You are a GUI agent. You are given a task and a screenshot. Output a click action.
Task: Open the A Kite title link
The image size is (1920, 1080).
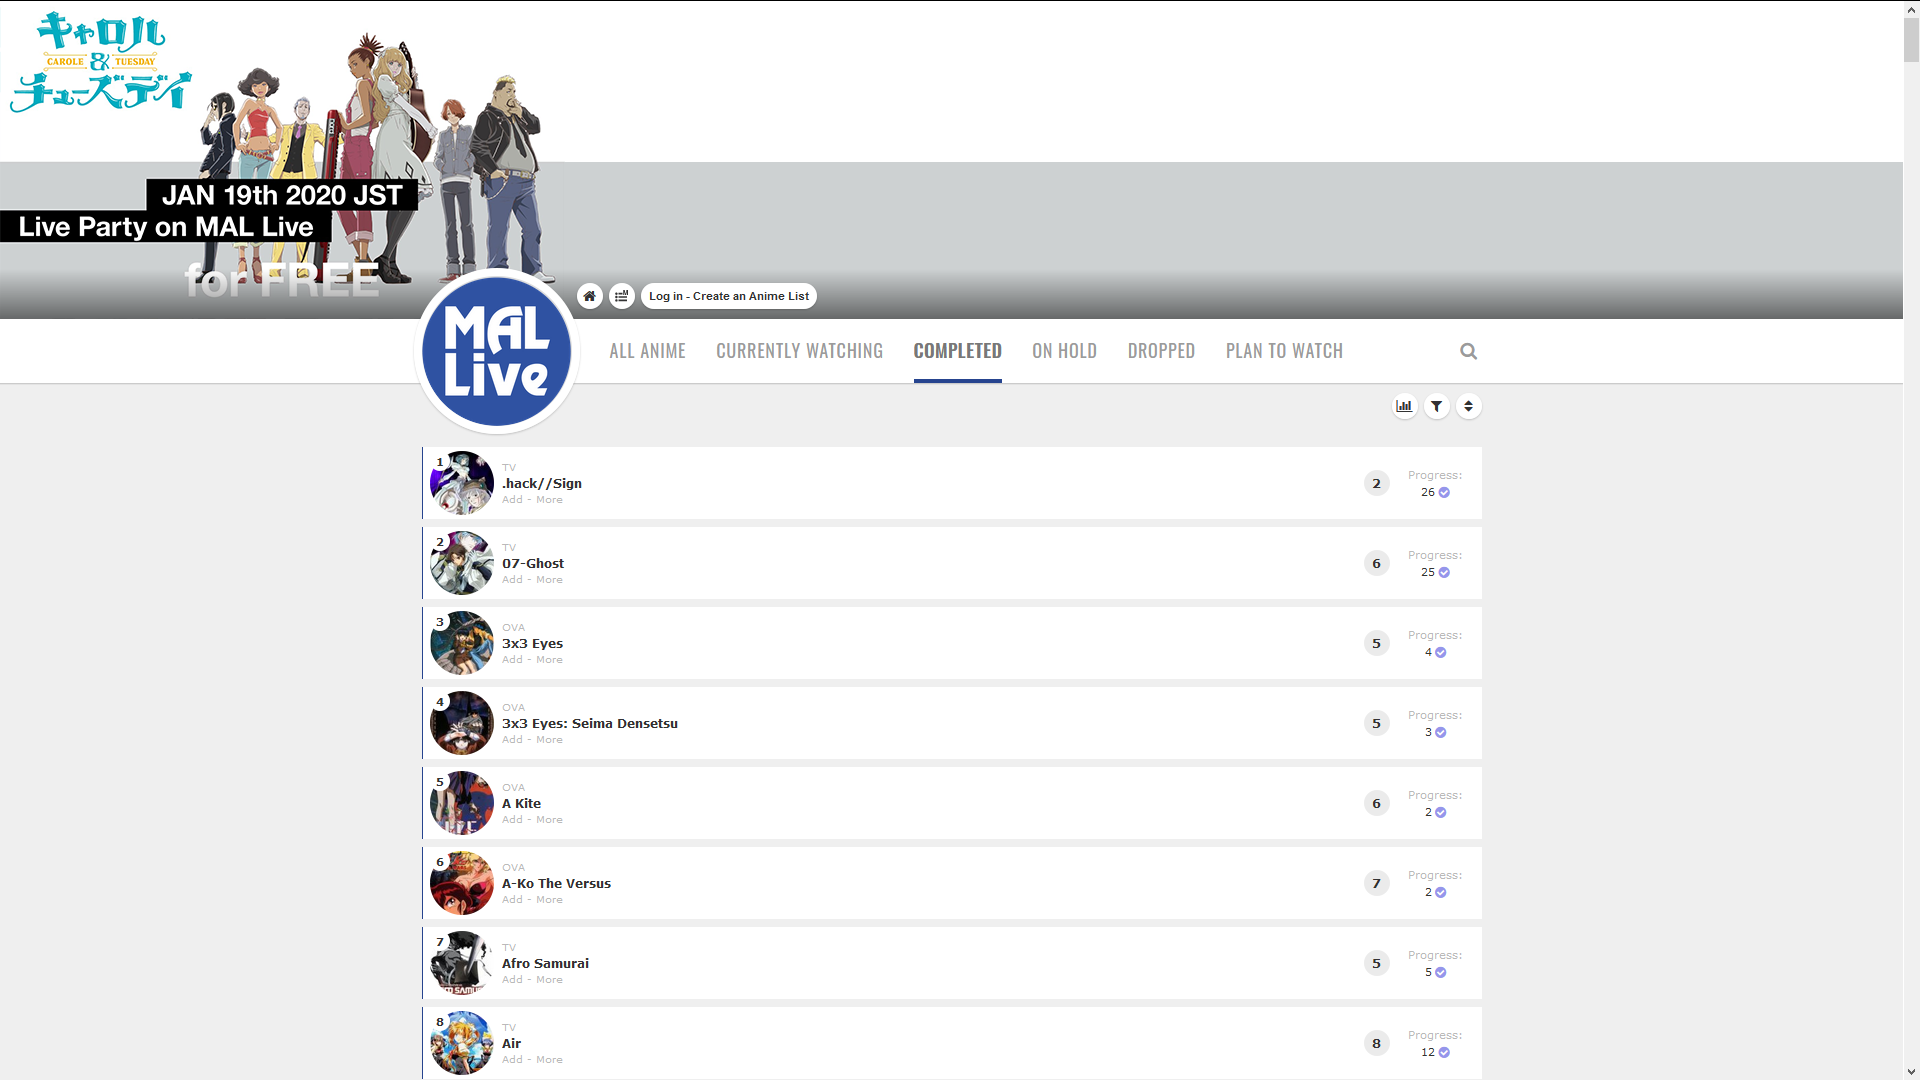tap(521, 803)
